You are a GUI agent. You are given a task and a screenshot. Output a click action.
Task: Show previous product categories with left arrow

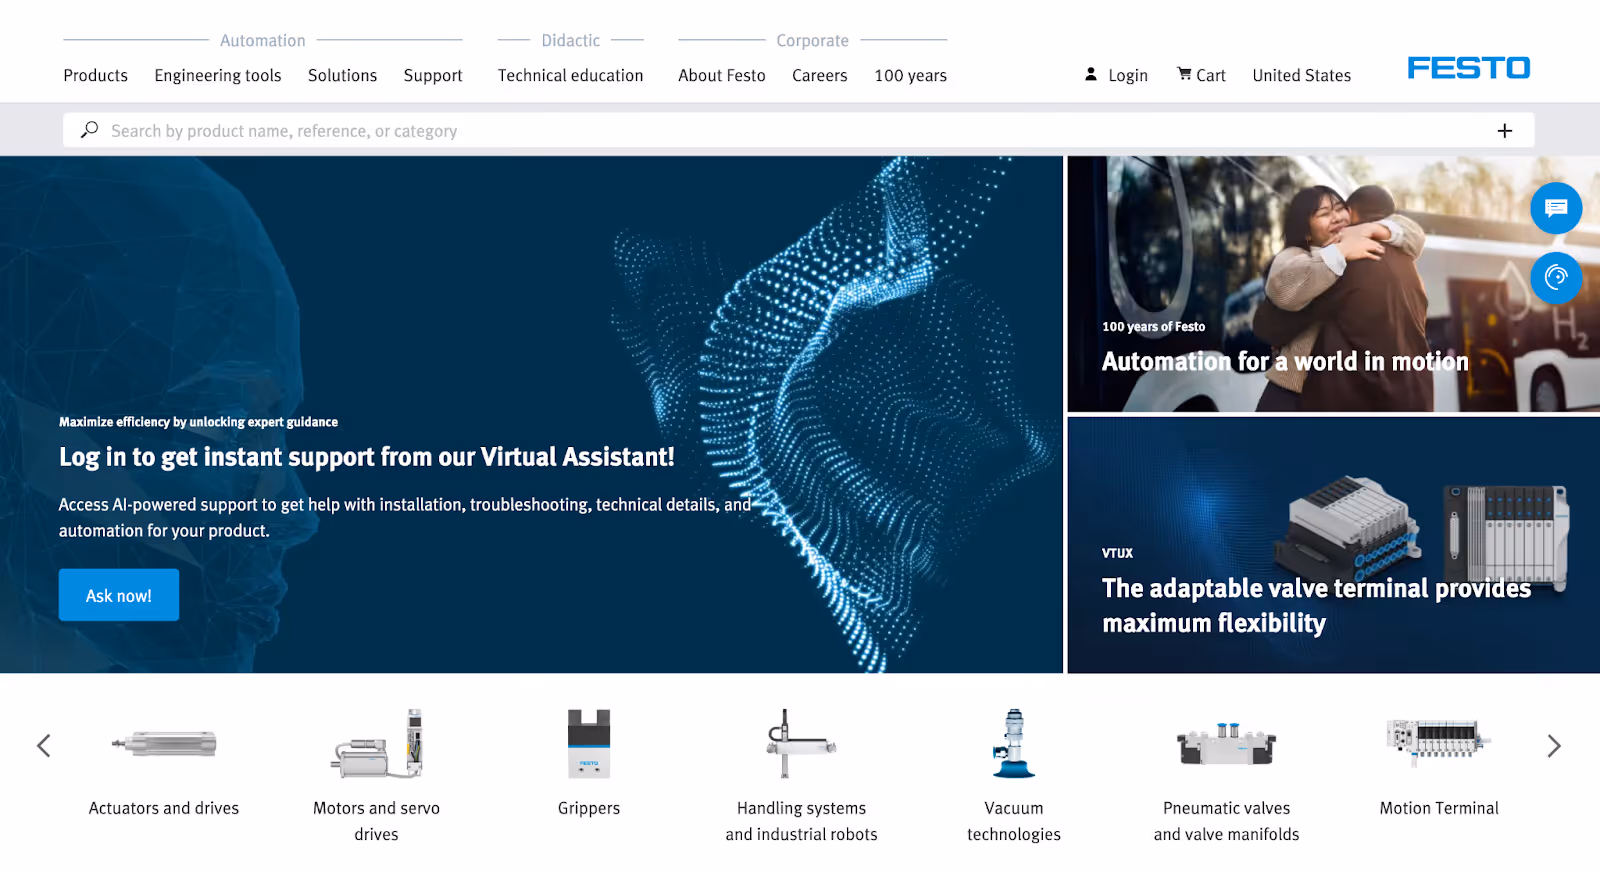(x=44, y=745)
